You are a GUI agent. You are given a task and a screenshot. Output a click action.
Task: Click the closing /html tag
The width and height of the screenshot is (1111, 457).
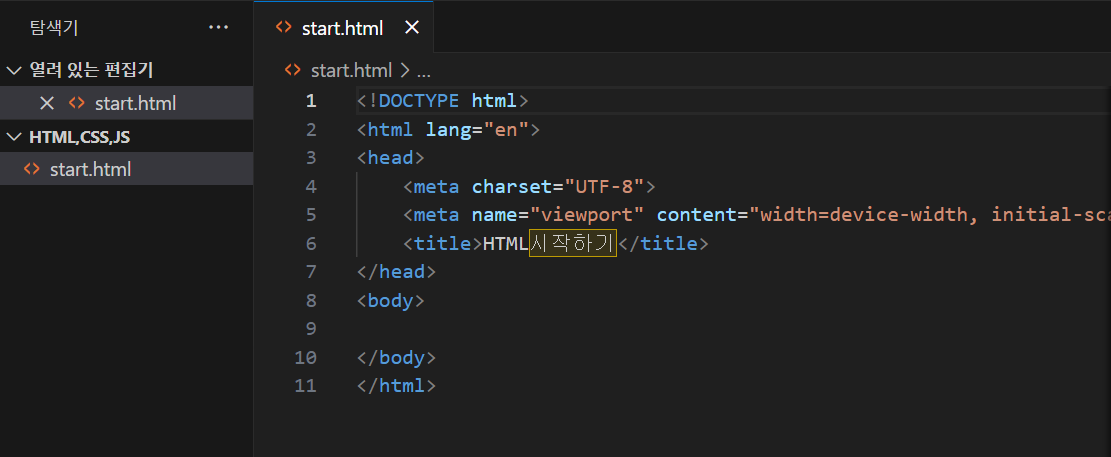(x=396, y=386)
